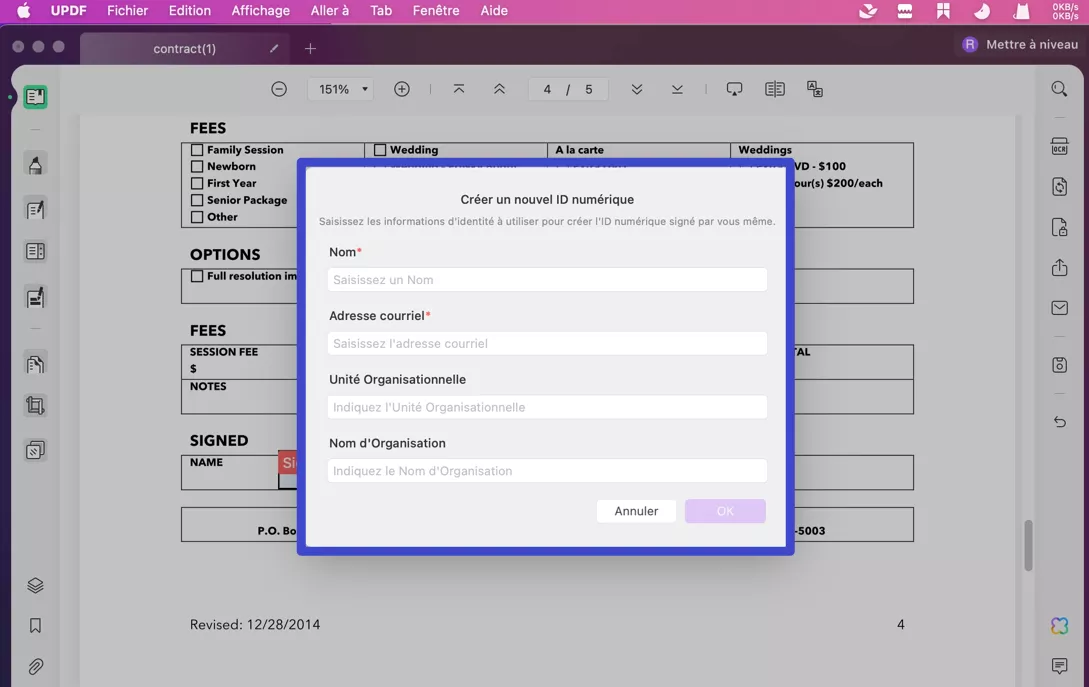Start presentation slideshow mode

(734, 89)
